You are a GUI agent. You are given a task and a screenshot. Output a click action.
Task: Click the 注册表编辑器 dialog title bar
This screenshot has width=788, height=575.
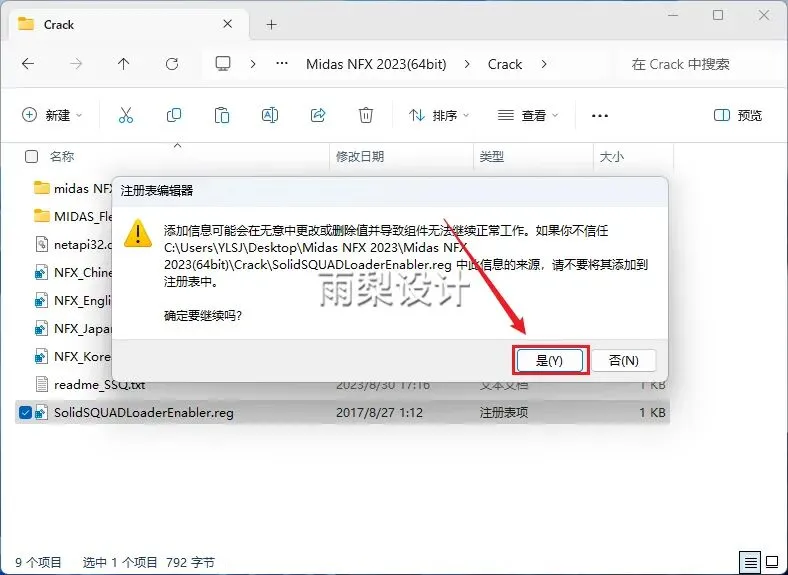pos(390,191)
